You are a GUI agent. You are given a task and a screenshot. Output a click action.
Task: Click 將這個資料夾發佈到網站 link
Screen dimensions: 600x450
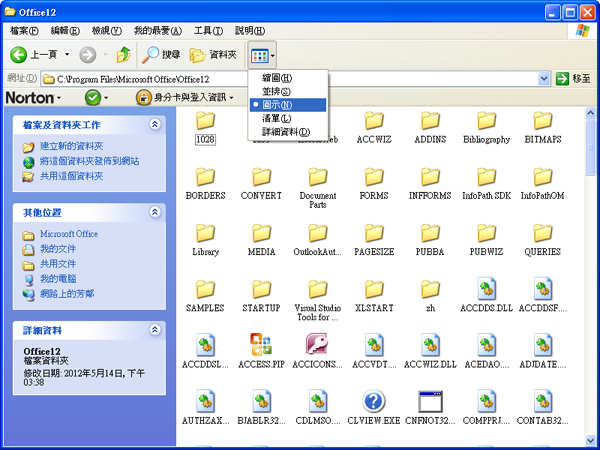coord(90,161)
